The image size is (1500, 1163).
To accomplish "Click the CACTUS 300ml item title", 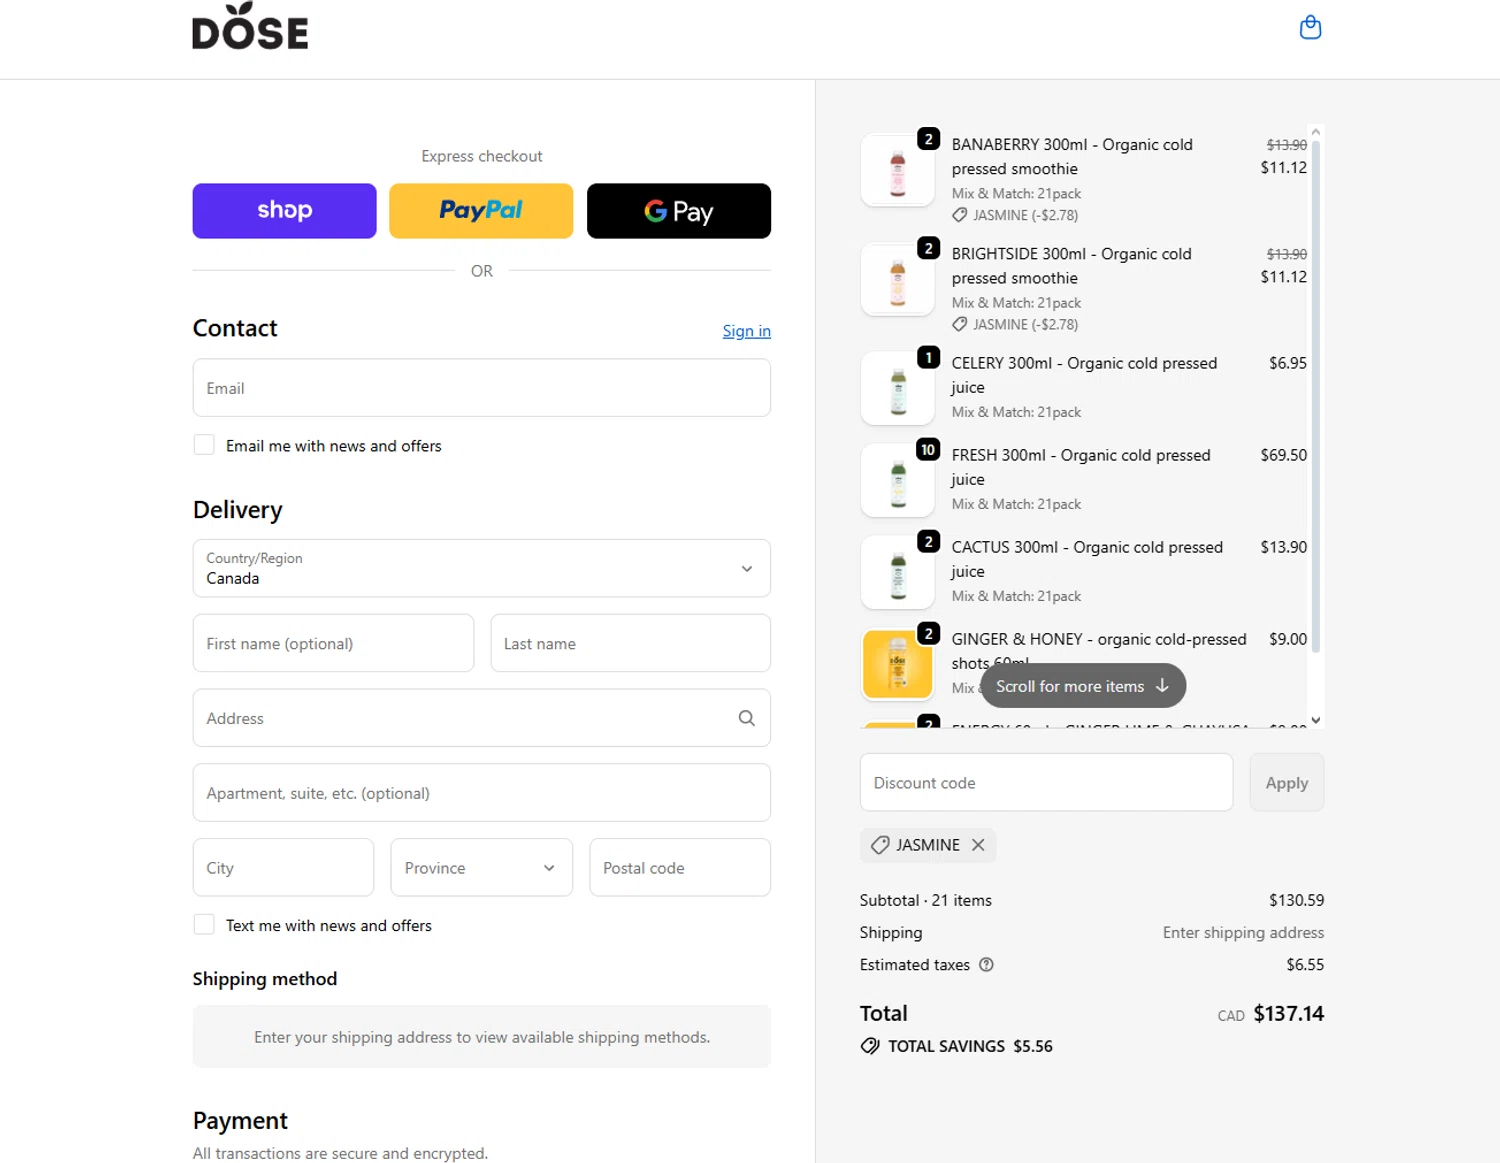I will coord(1087,559).
